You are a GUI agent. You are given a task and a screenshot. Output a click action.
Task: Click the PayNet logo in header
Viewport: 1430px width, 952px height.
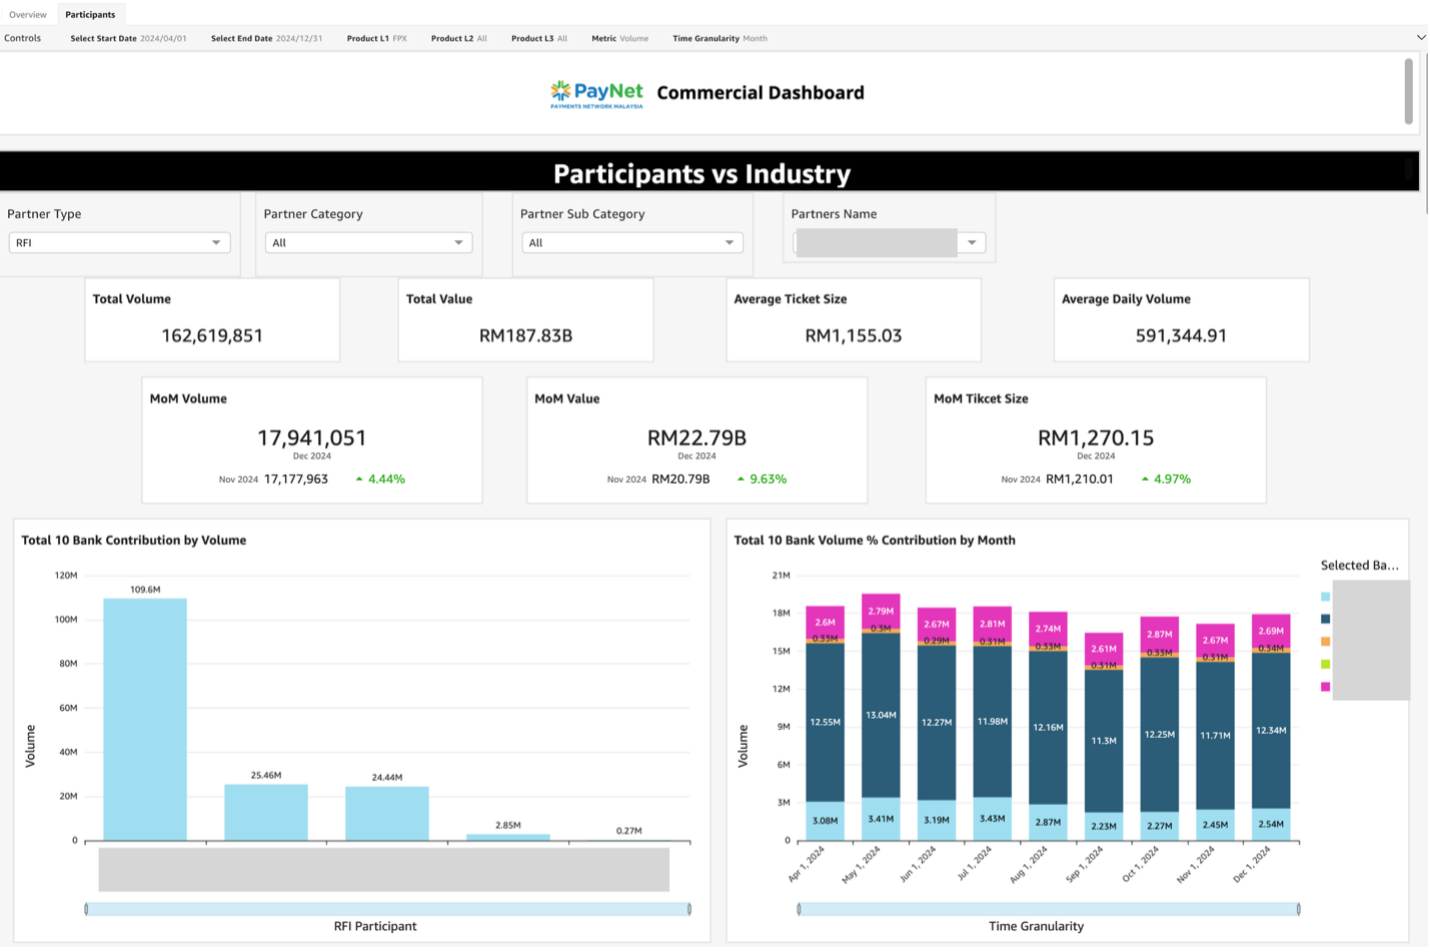click(597, 93)
